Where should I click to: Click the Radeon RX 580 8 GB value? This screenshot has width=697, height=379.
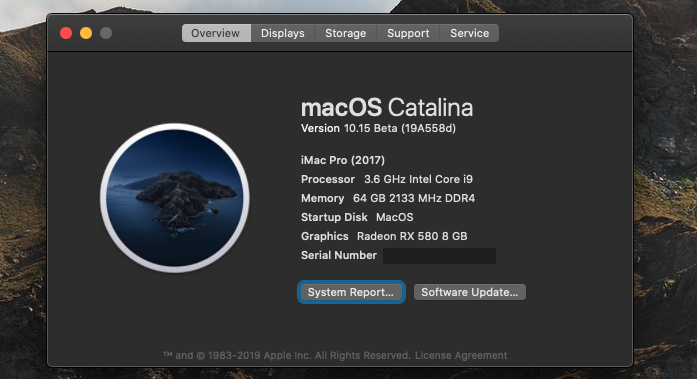click(x=412, y=236)
